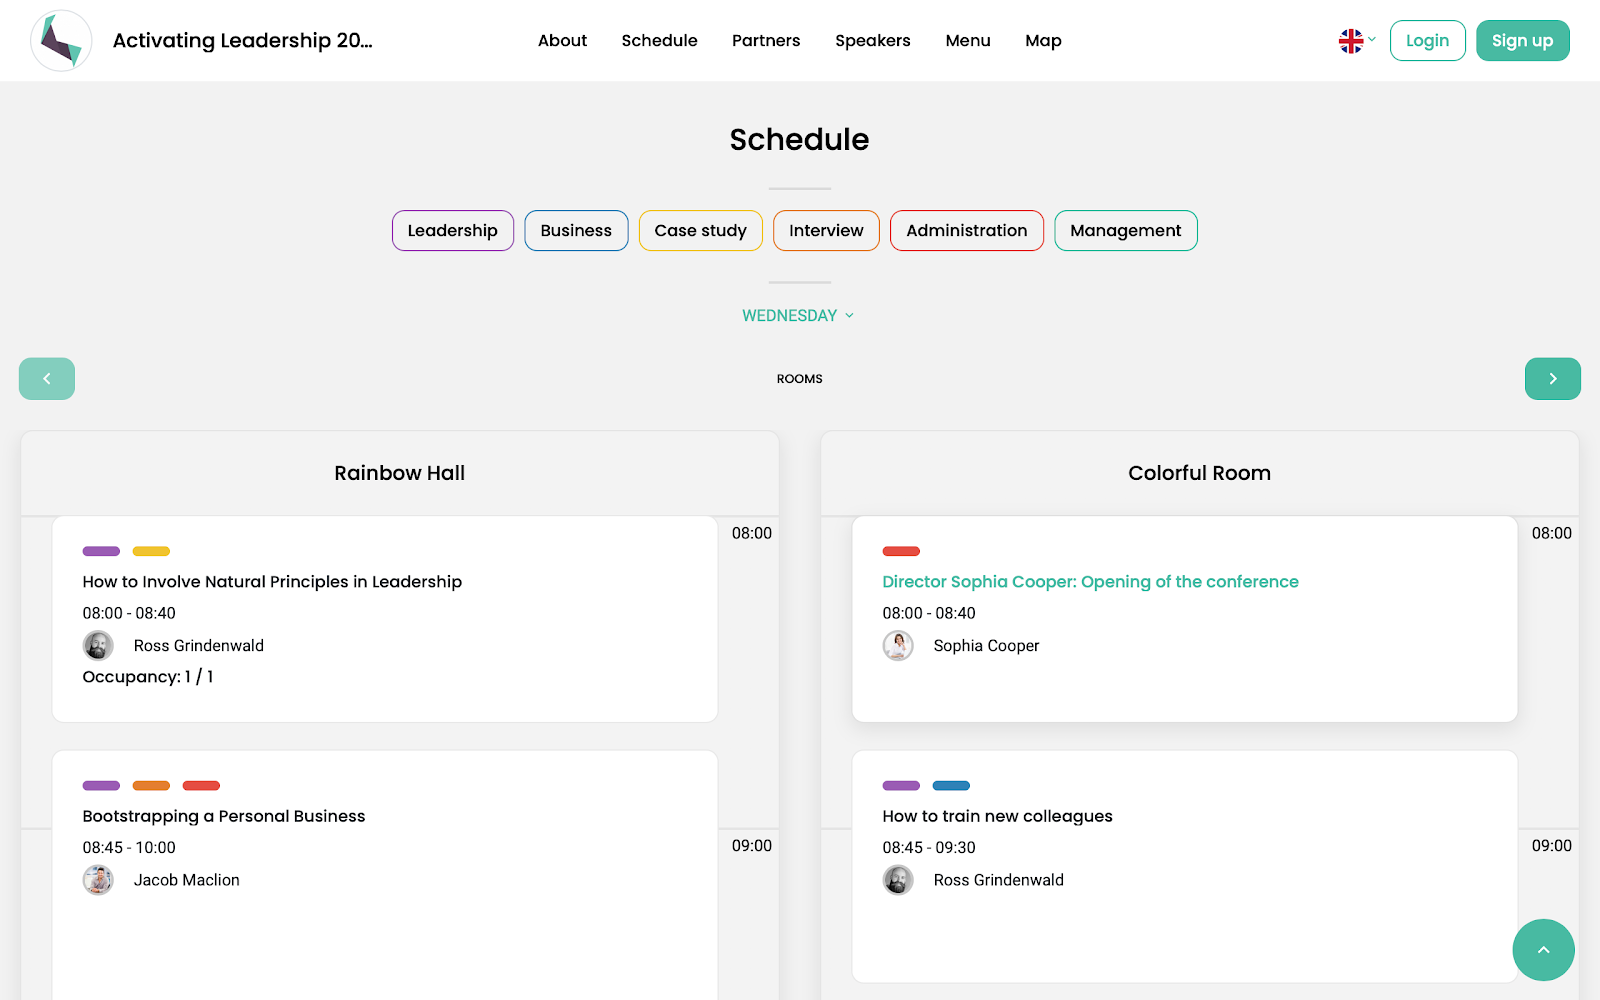Click speaker name Sophia Cooper

point(987,646)
